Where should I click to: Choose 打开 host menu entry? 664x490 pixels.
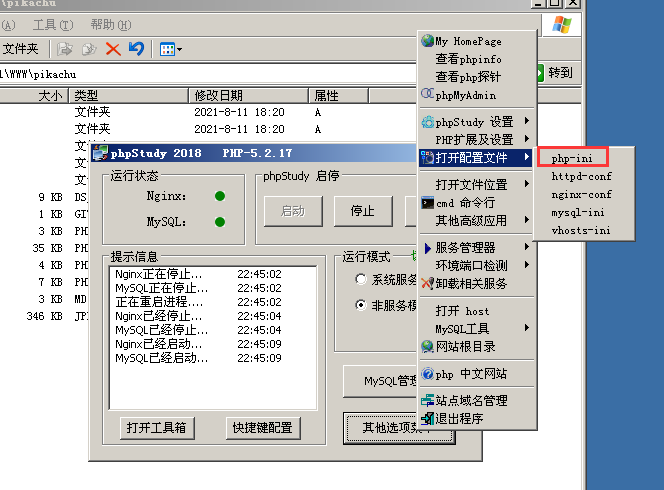coord(462,311)
